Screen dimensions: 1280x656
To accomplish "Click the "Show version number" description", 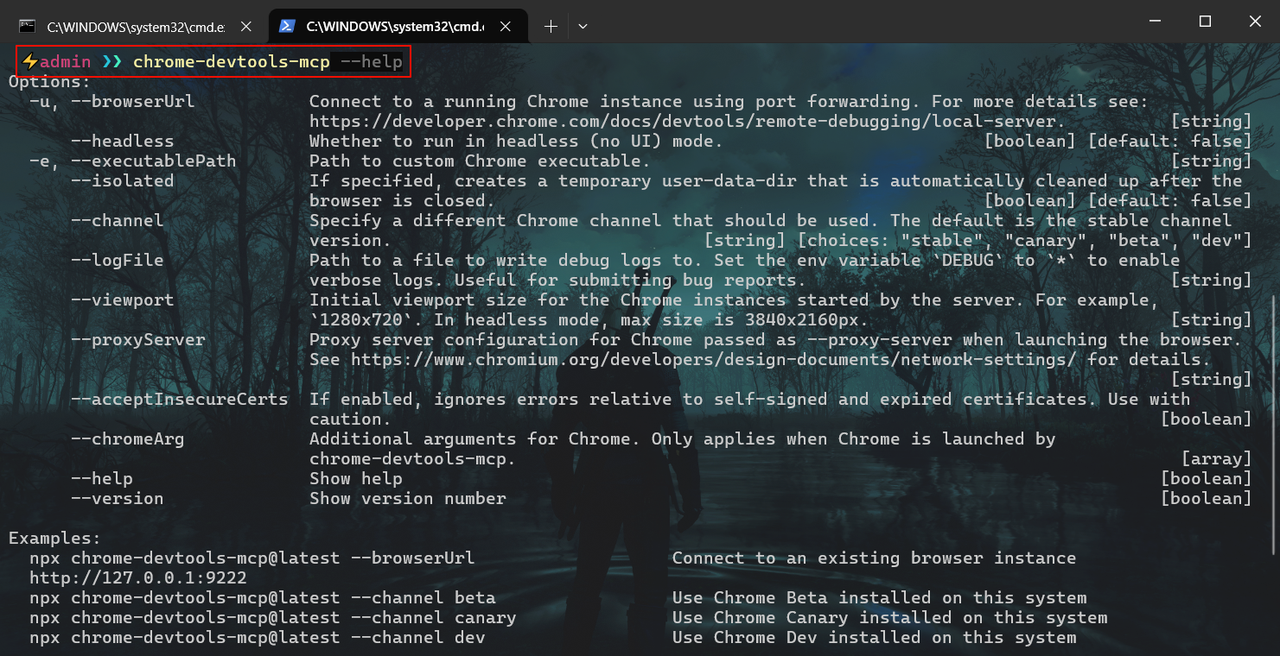I will pyautogui.click(x=408, y=498).
